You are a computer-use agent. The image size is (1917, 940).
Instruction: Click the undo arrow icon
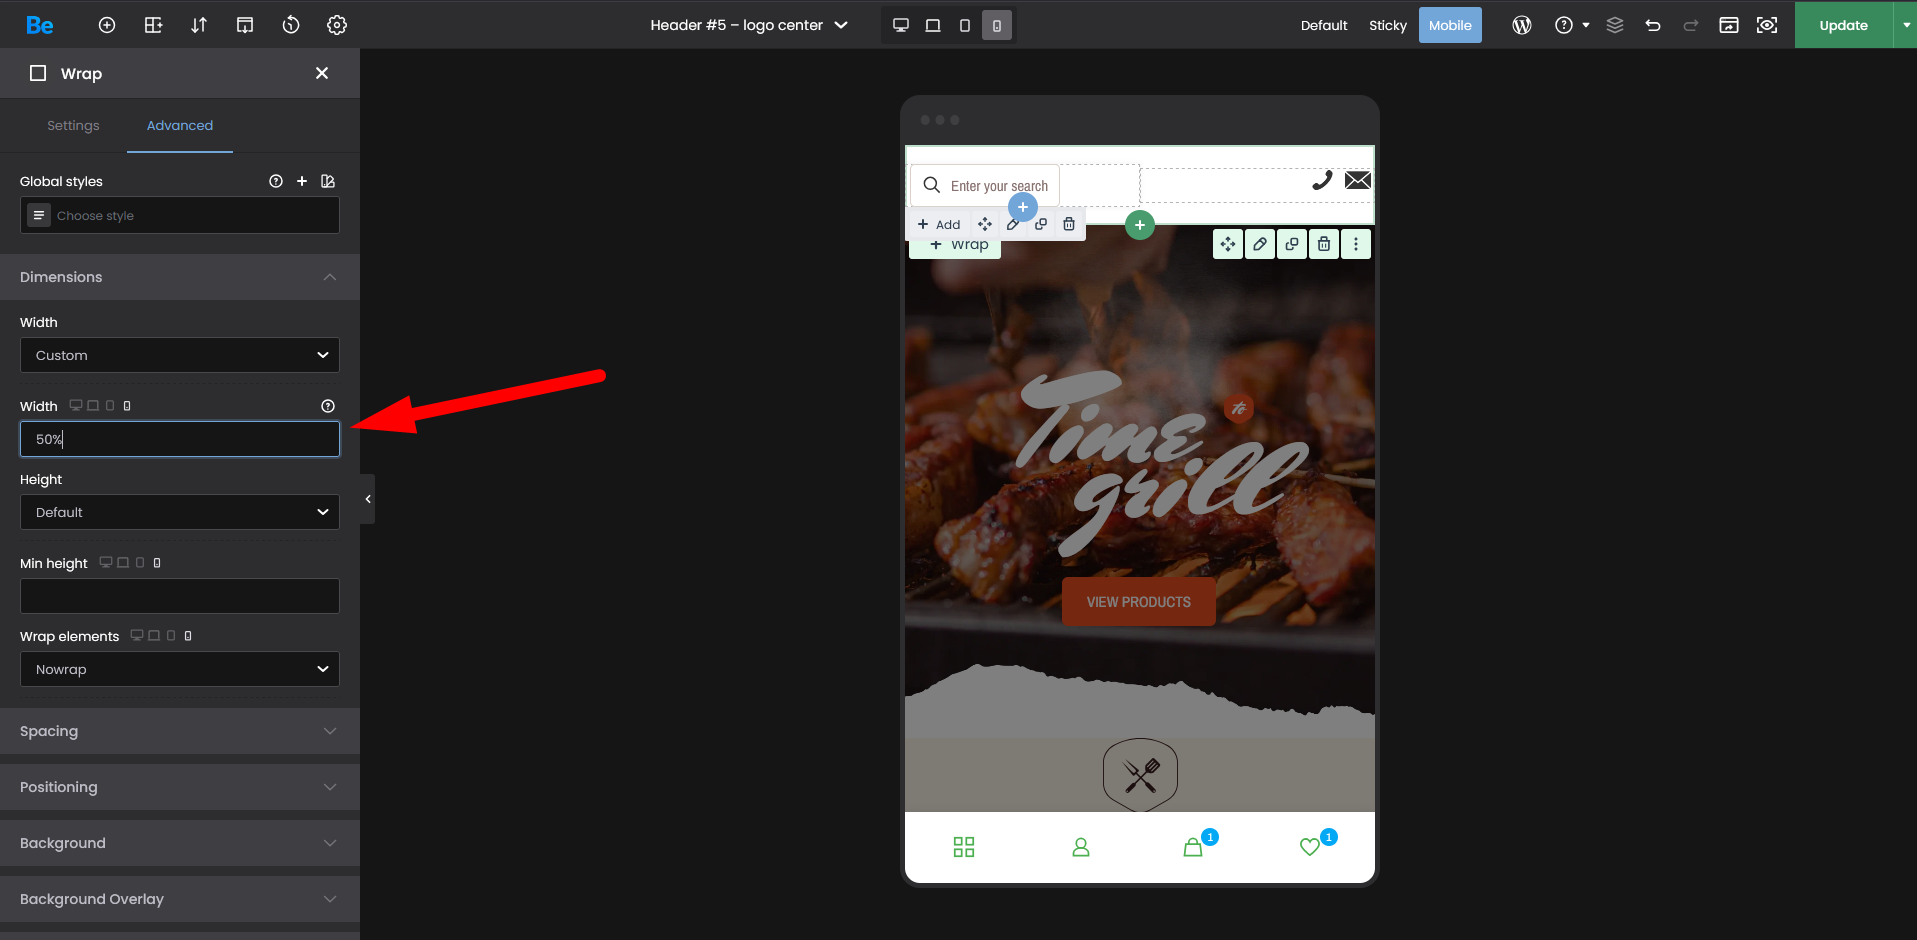tap(1652, 25)
